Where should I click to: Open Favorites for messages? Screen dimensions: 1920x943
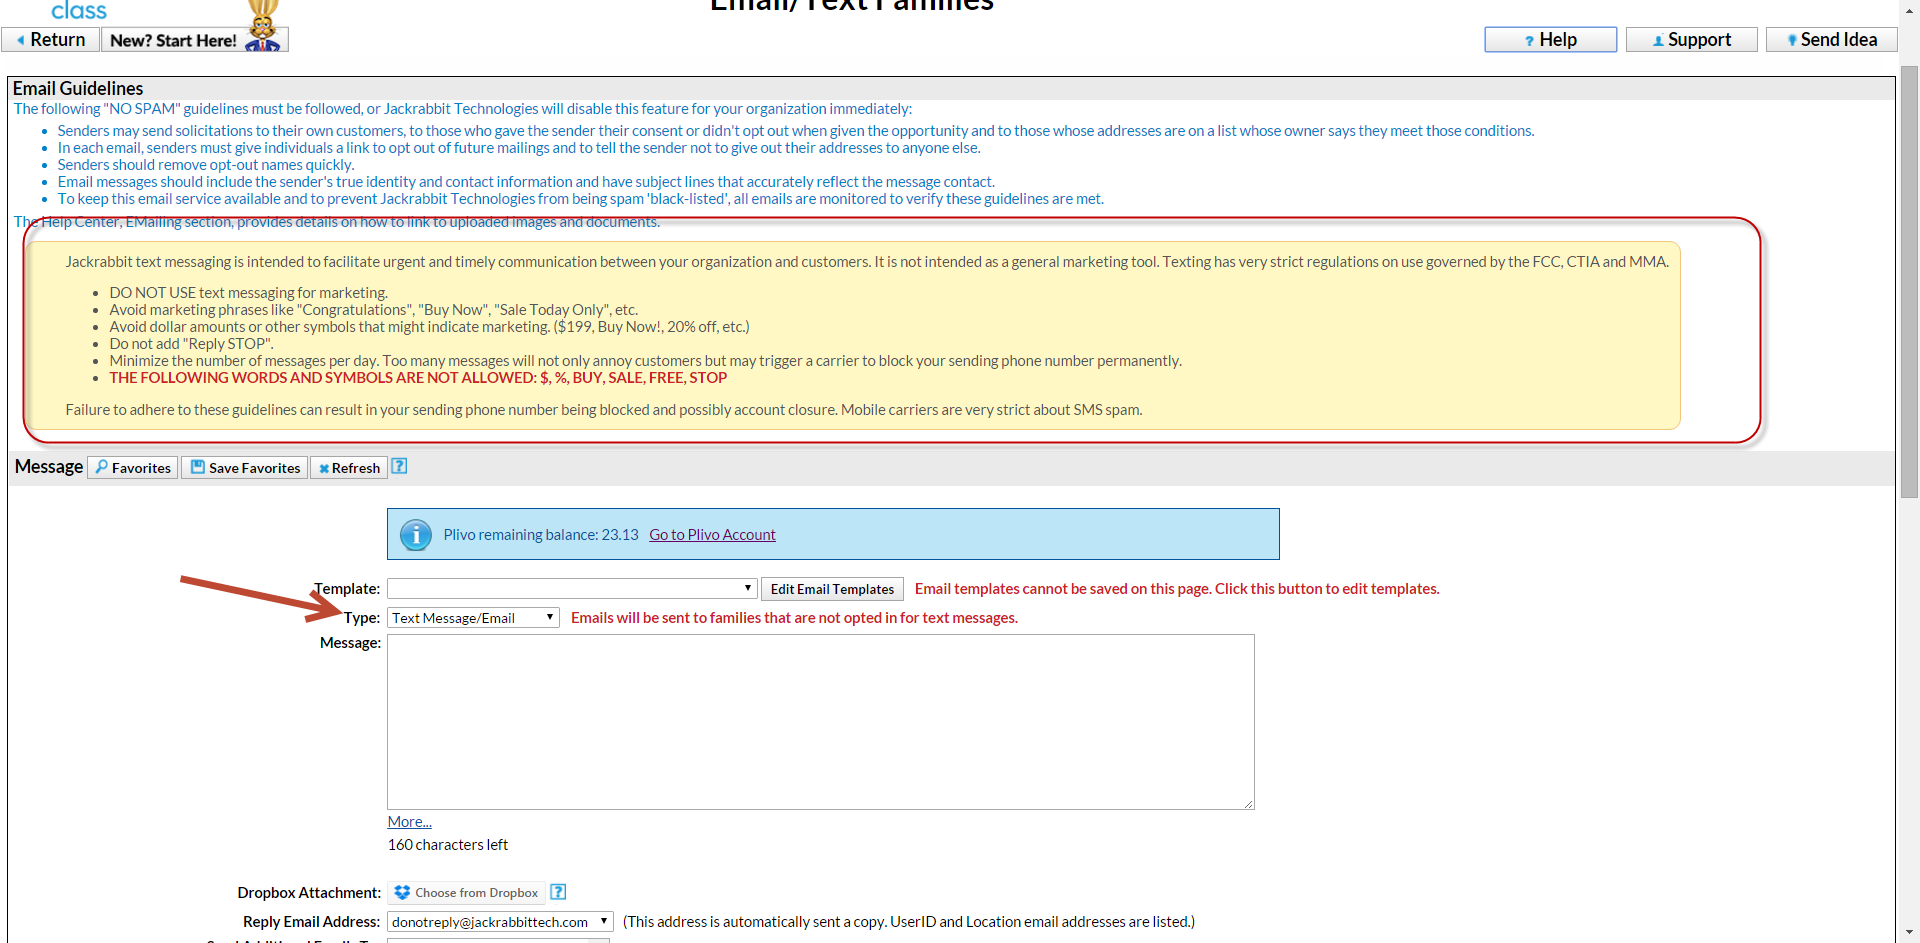[x=133, y=468]
